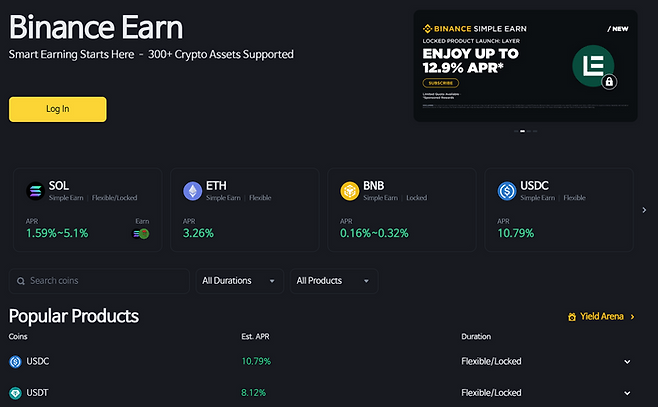Toggle the SOL Earn switch
The image size is (658, 407).
(x=141, y=234)
